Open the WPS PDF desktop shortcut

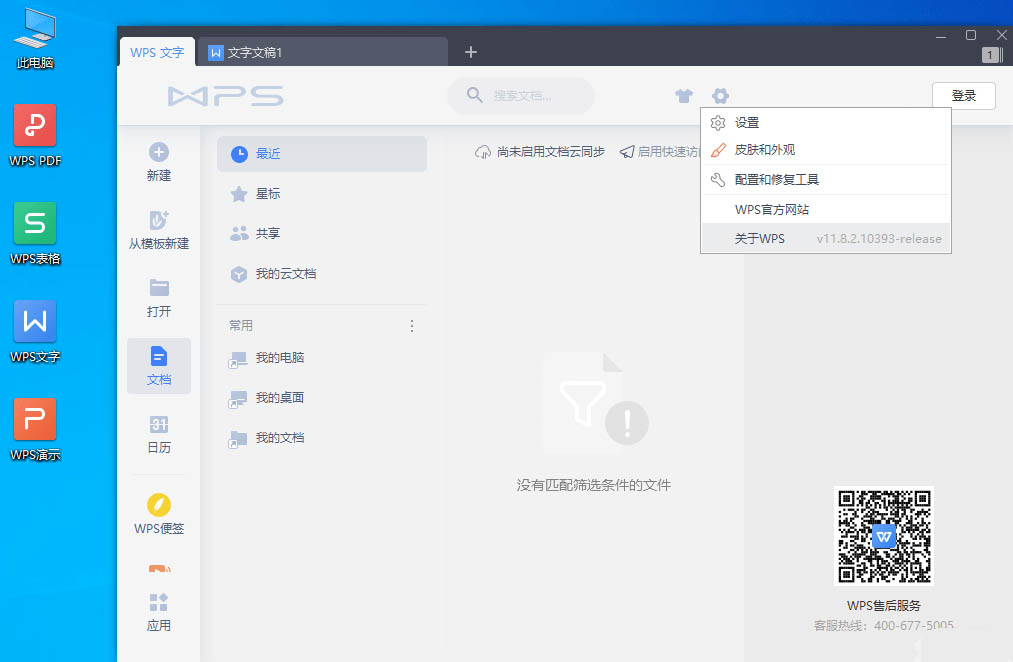[35, 136]
